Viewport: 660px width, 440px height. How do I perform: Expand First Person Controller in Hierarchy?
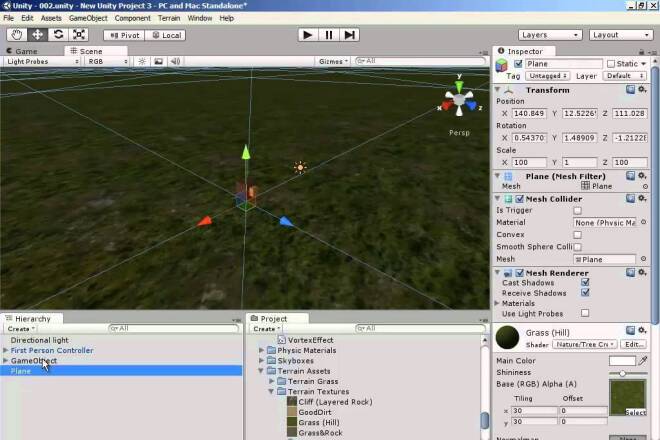click(5, 350)
